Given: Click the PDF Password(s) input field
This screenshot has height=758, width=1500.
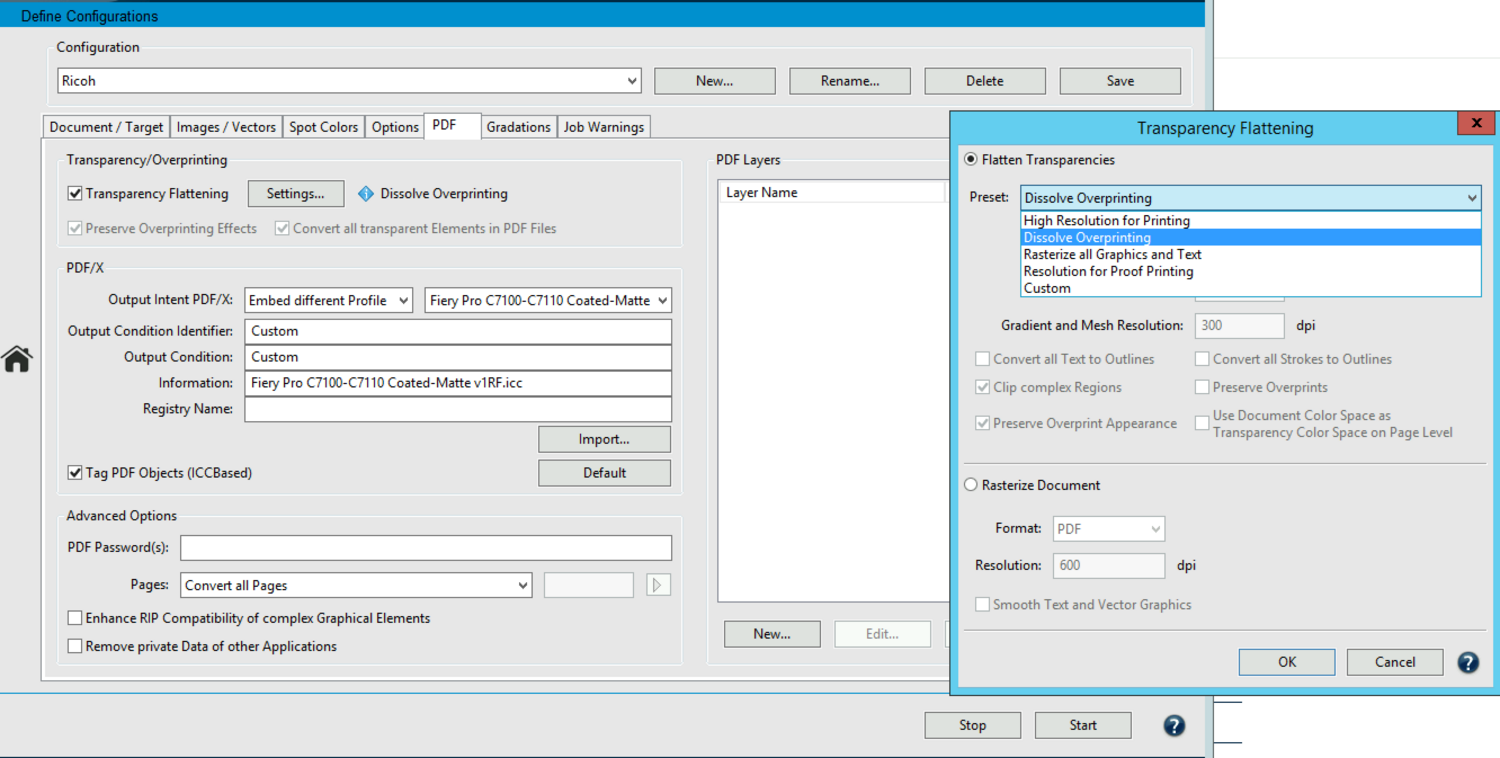Looking at the screenshot, I should 426,548.
